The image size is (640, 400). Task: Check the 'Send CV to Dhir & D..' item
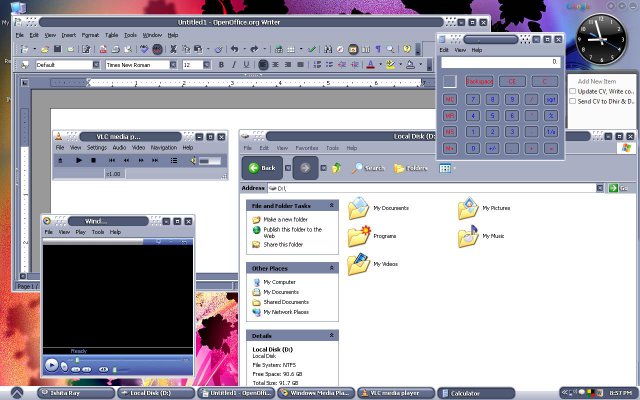[x=573, y=101]
